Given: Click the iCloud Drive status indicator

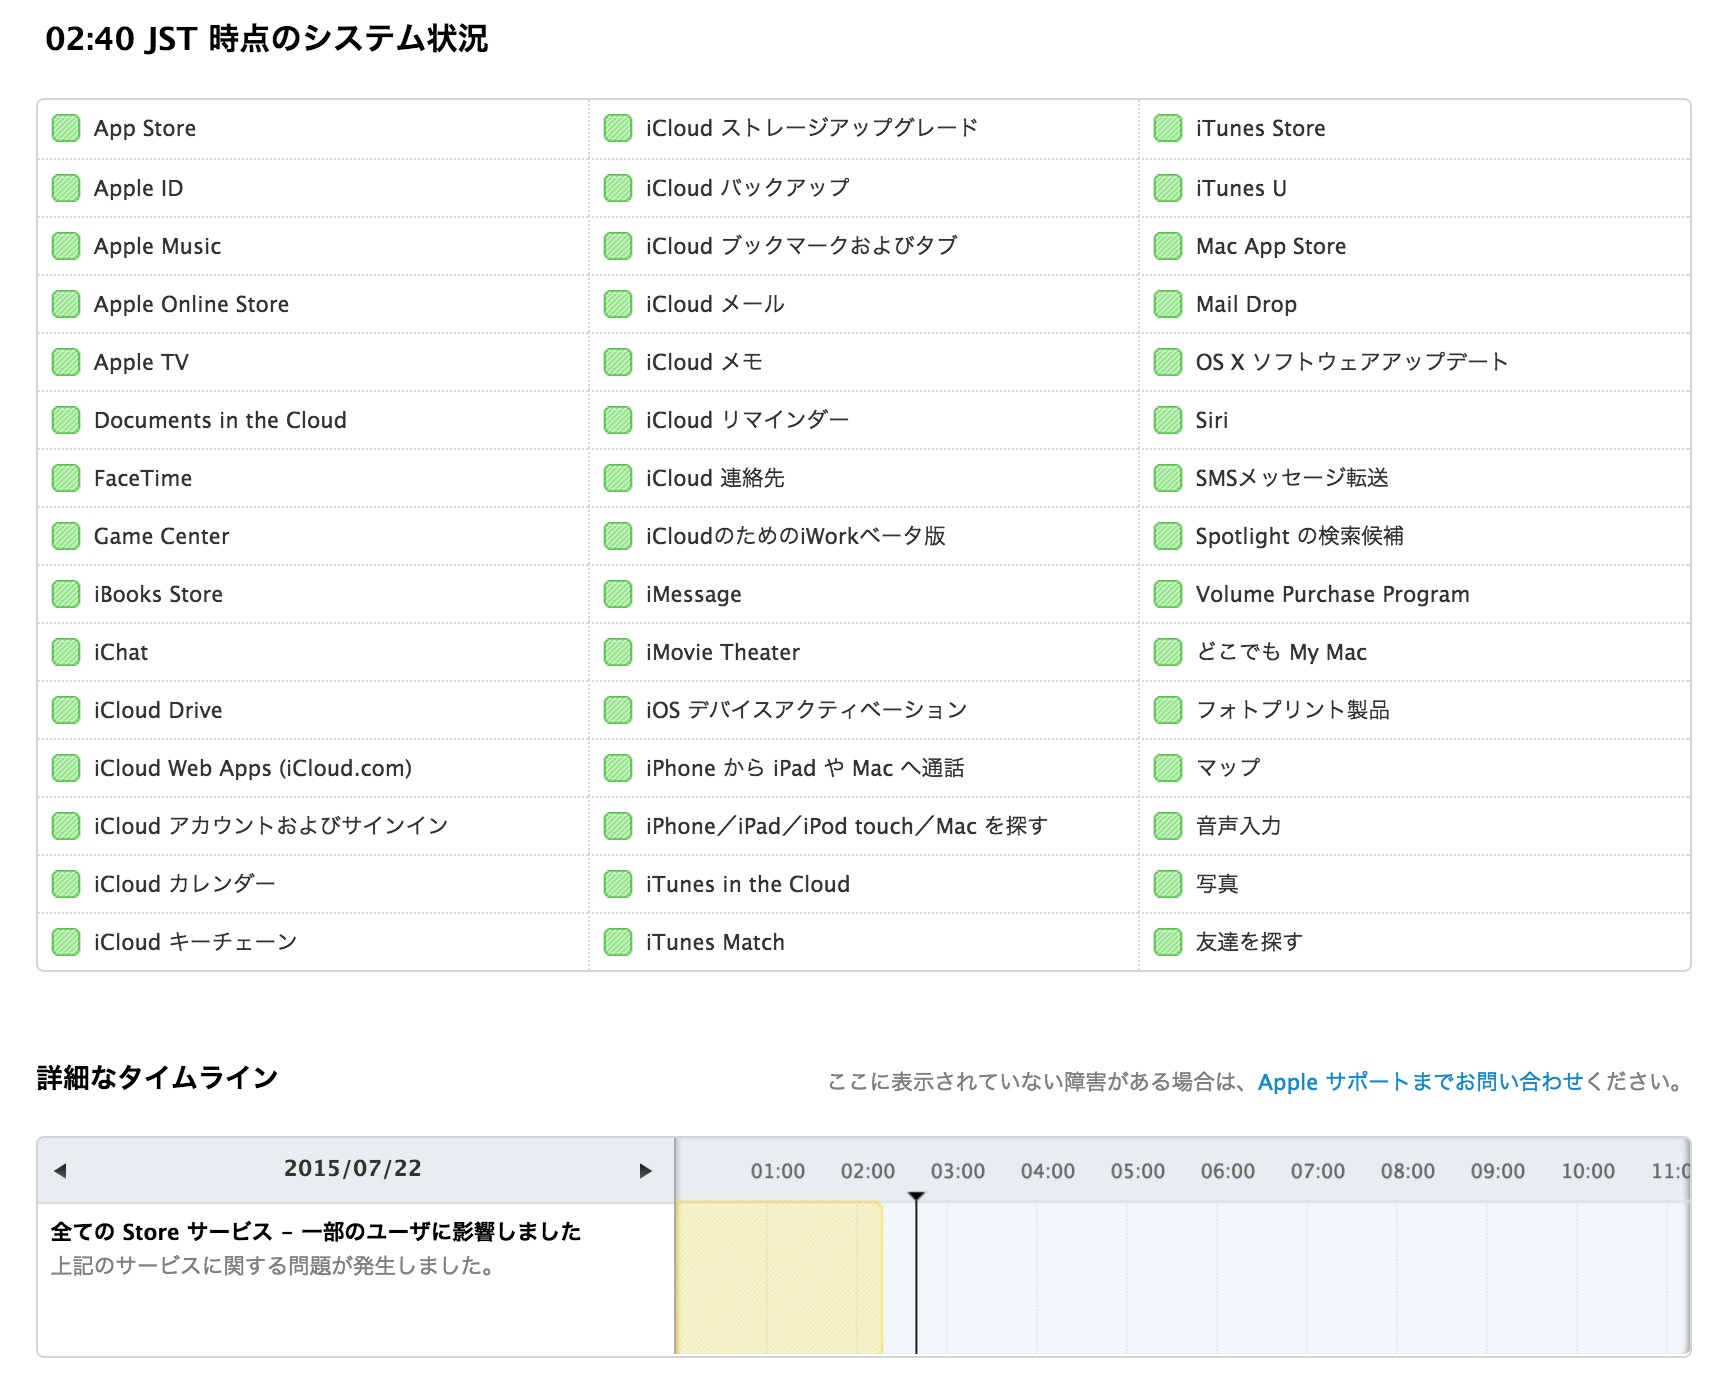Looking at the screenshot, I should pos(66,710).
